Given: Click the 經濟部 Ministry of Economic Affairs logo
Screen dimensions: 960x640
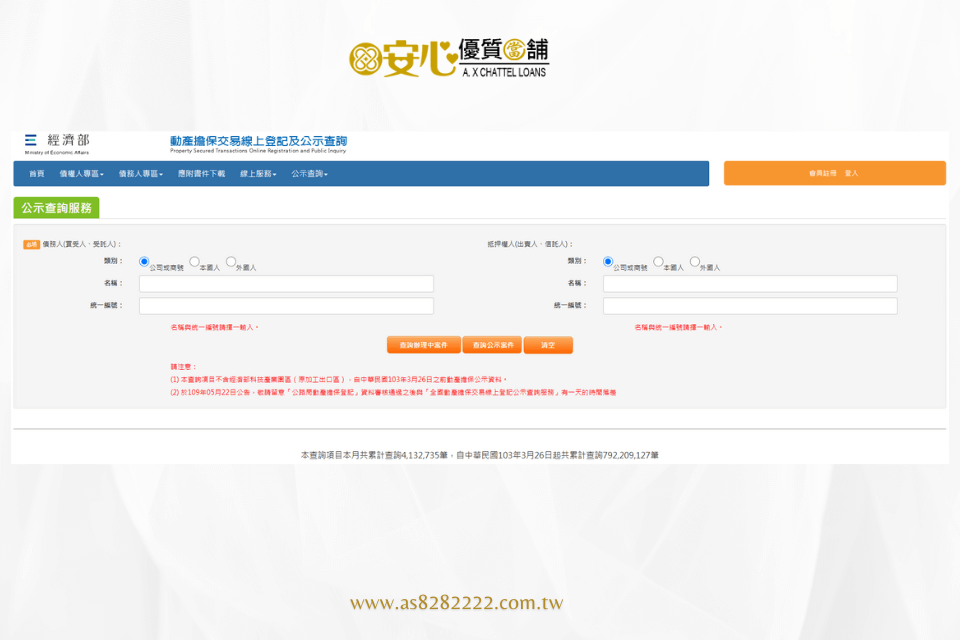Looking at the screenshot, I should [57, 144].
